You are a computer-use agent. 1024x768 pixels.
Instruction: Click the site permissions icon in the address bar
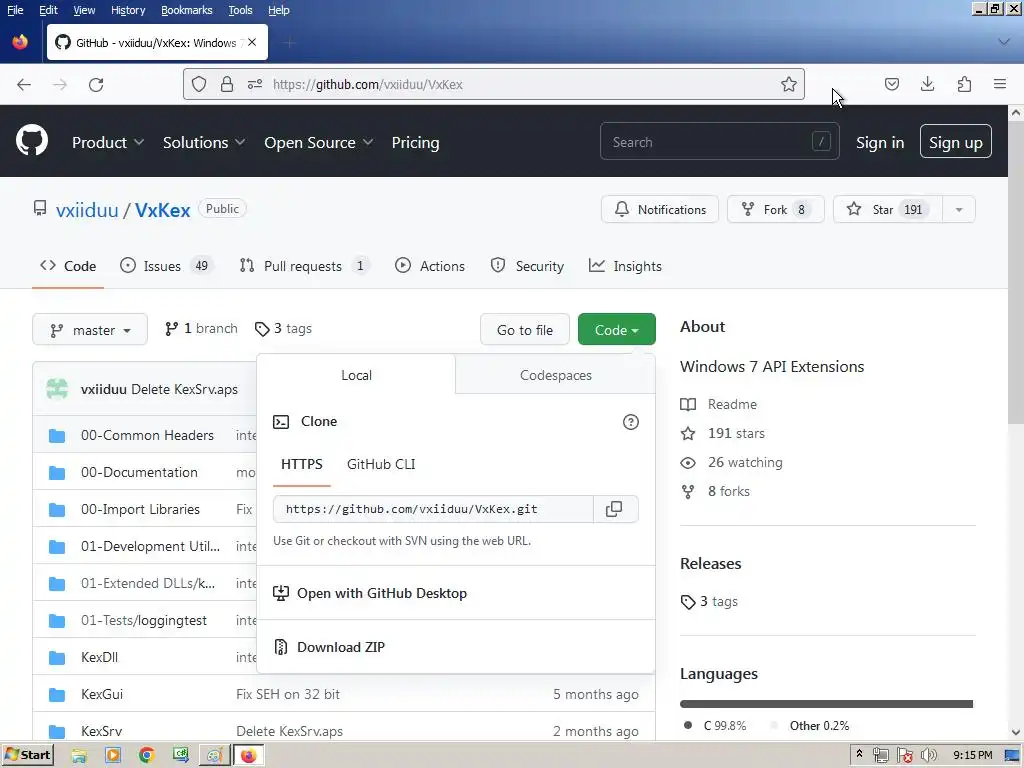(255, 84)
